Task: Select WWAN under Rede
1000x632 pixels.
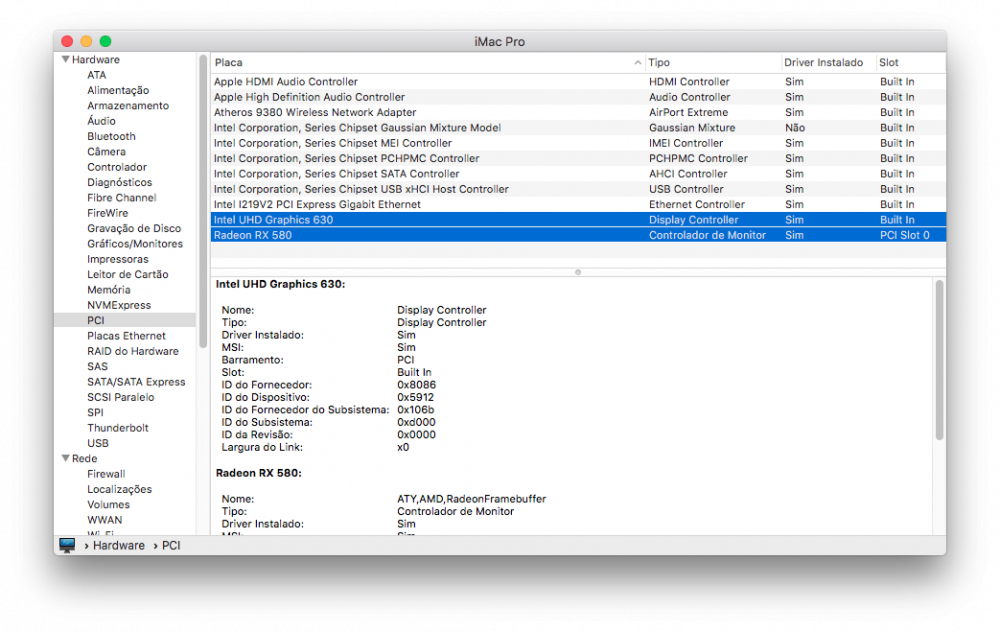Action: [x=105, y=520]
